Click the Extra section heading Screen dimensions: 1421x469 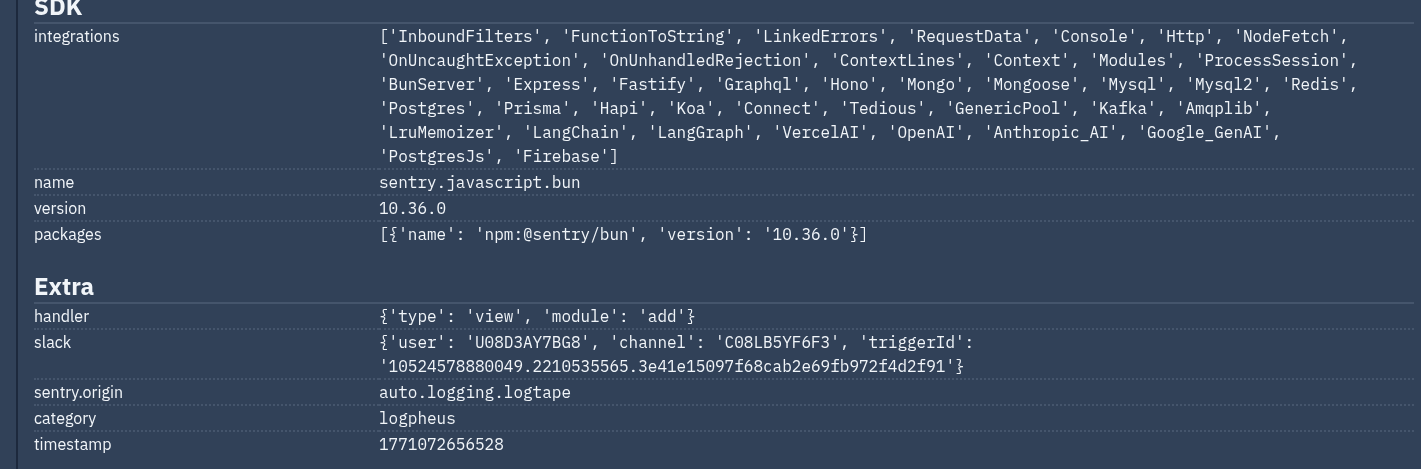[x=64, y=287]
